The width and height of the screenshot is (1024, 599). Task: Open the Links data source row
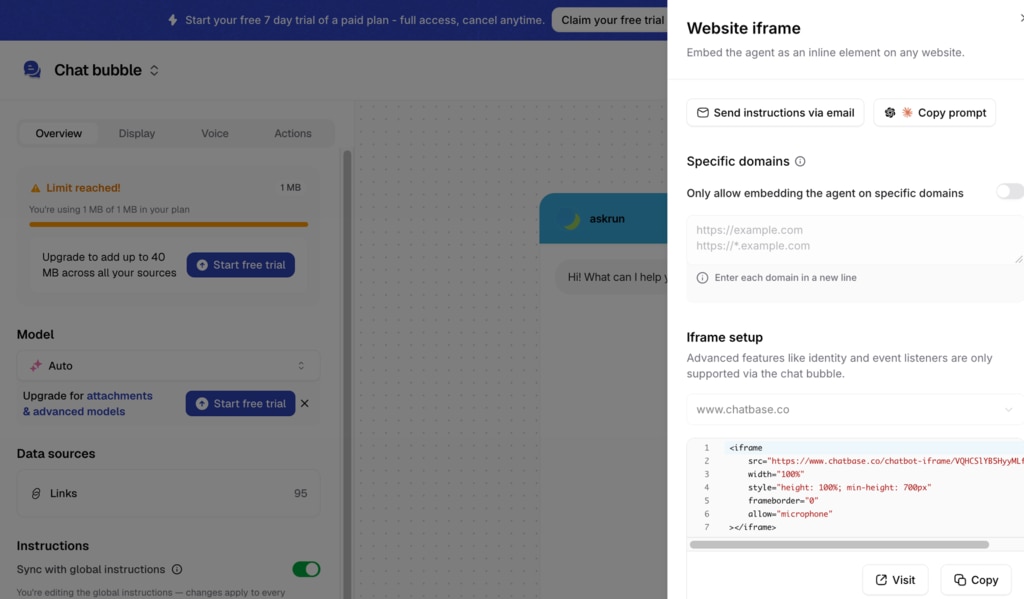pos(168,494)
